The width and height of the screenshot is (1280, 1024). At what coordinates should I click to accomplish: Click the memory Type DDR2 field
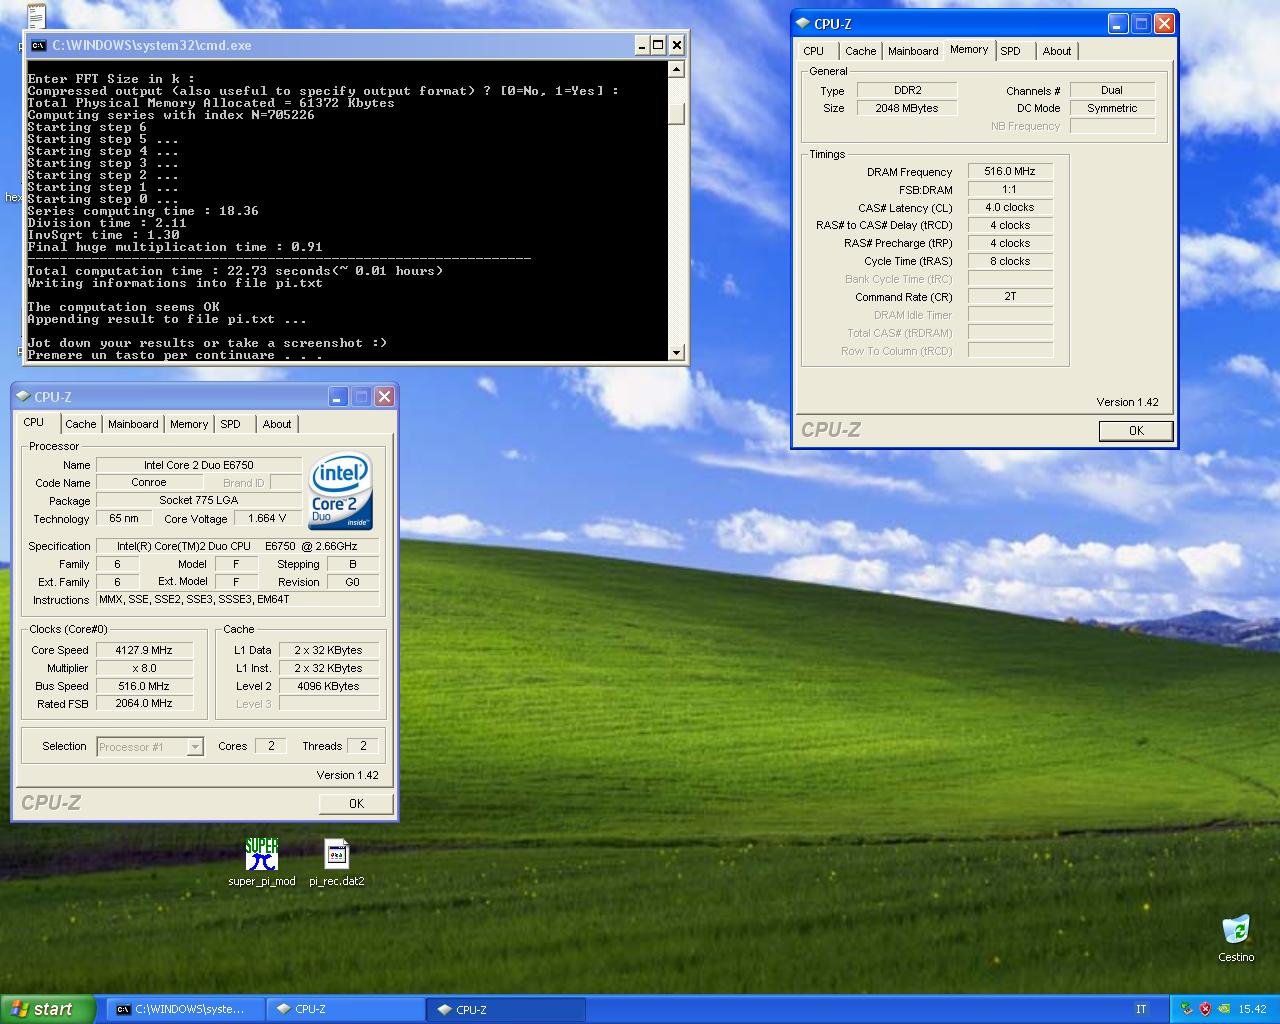(907, 90)
